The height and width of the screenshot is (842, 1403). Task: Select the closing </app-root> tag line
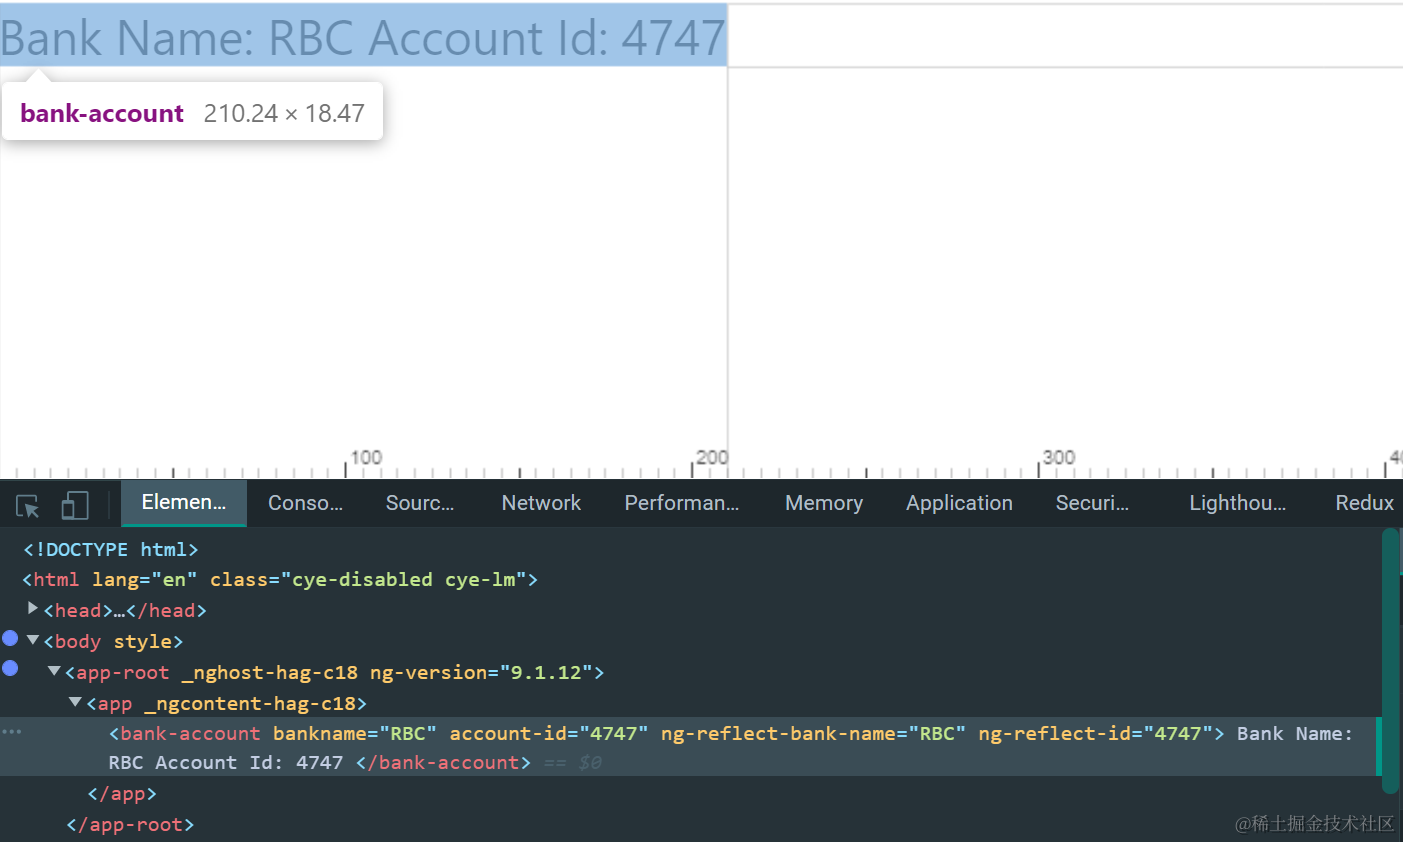(130, 824)
